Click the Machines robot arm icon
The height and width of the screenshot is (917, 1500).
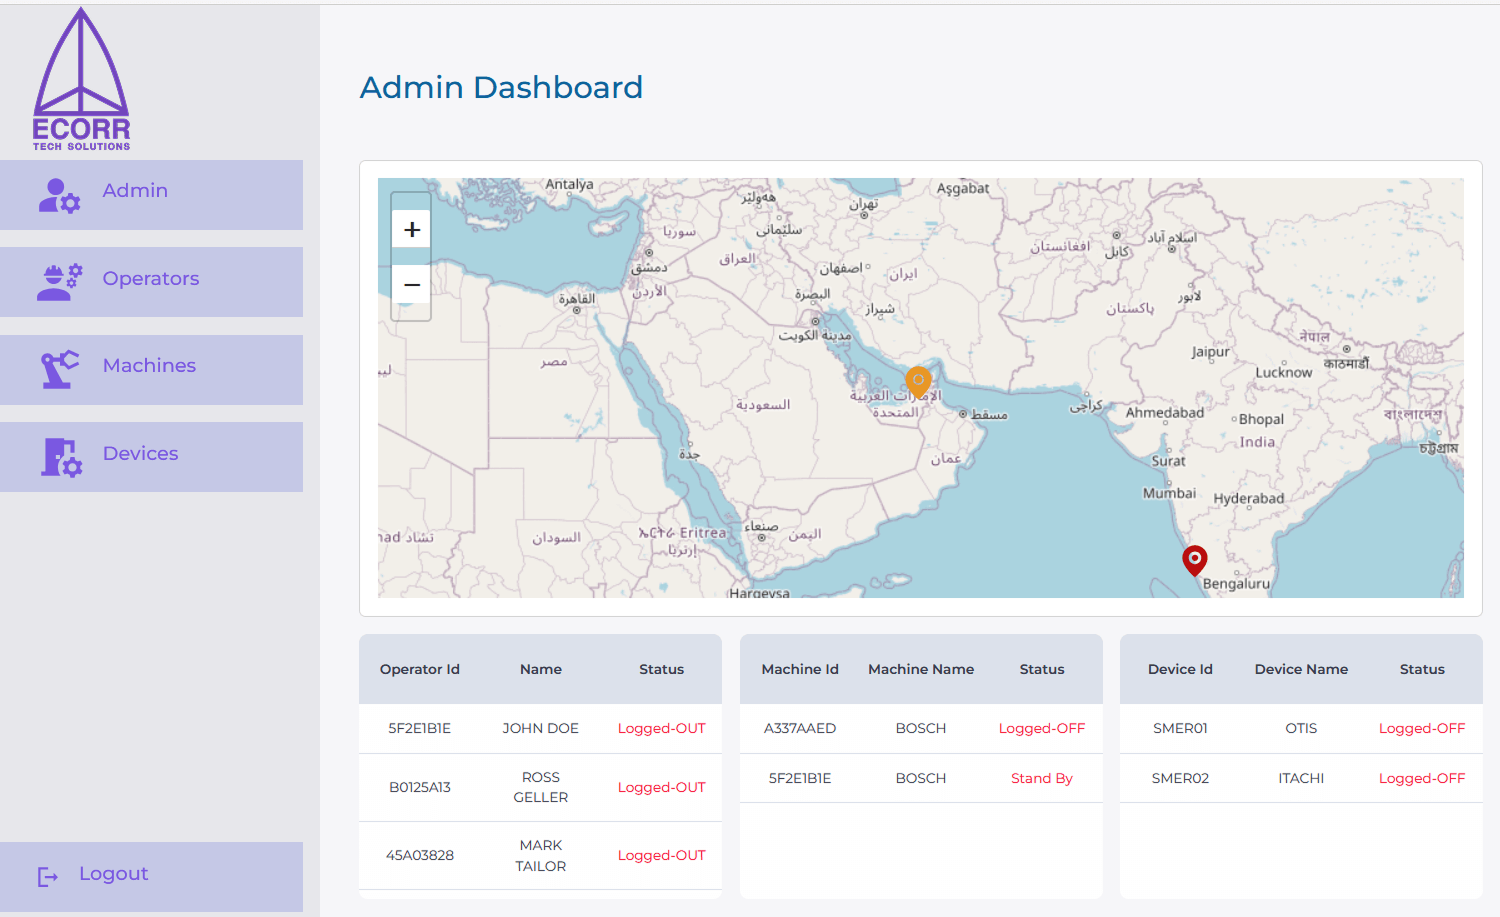59,370
